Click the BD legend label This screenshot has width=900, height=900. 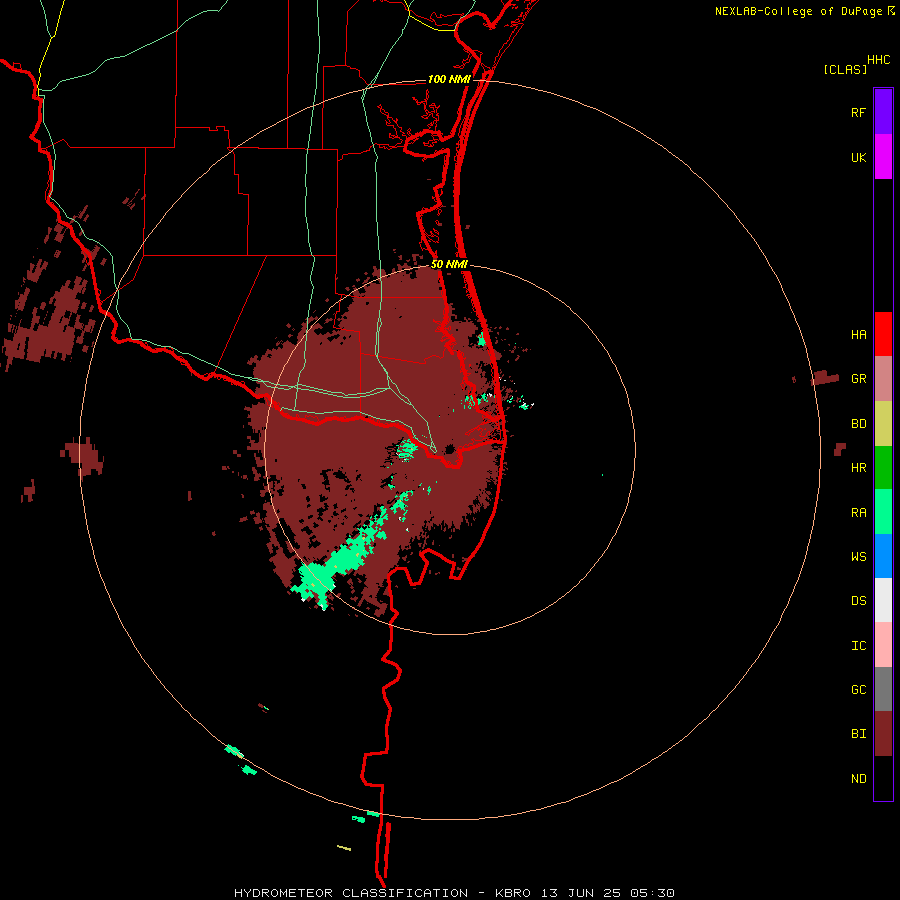pos(859,424)
